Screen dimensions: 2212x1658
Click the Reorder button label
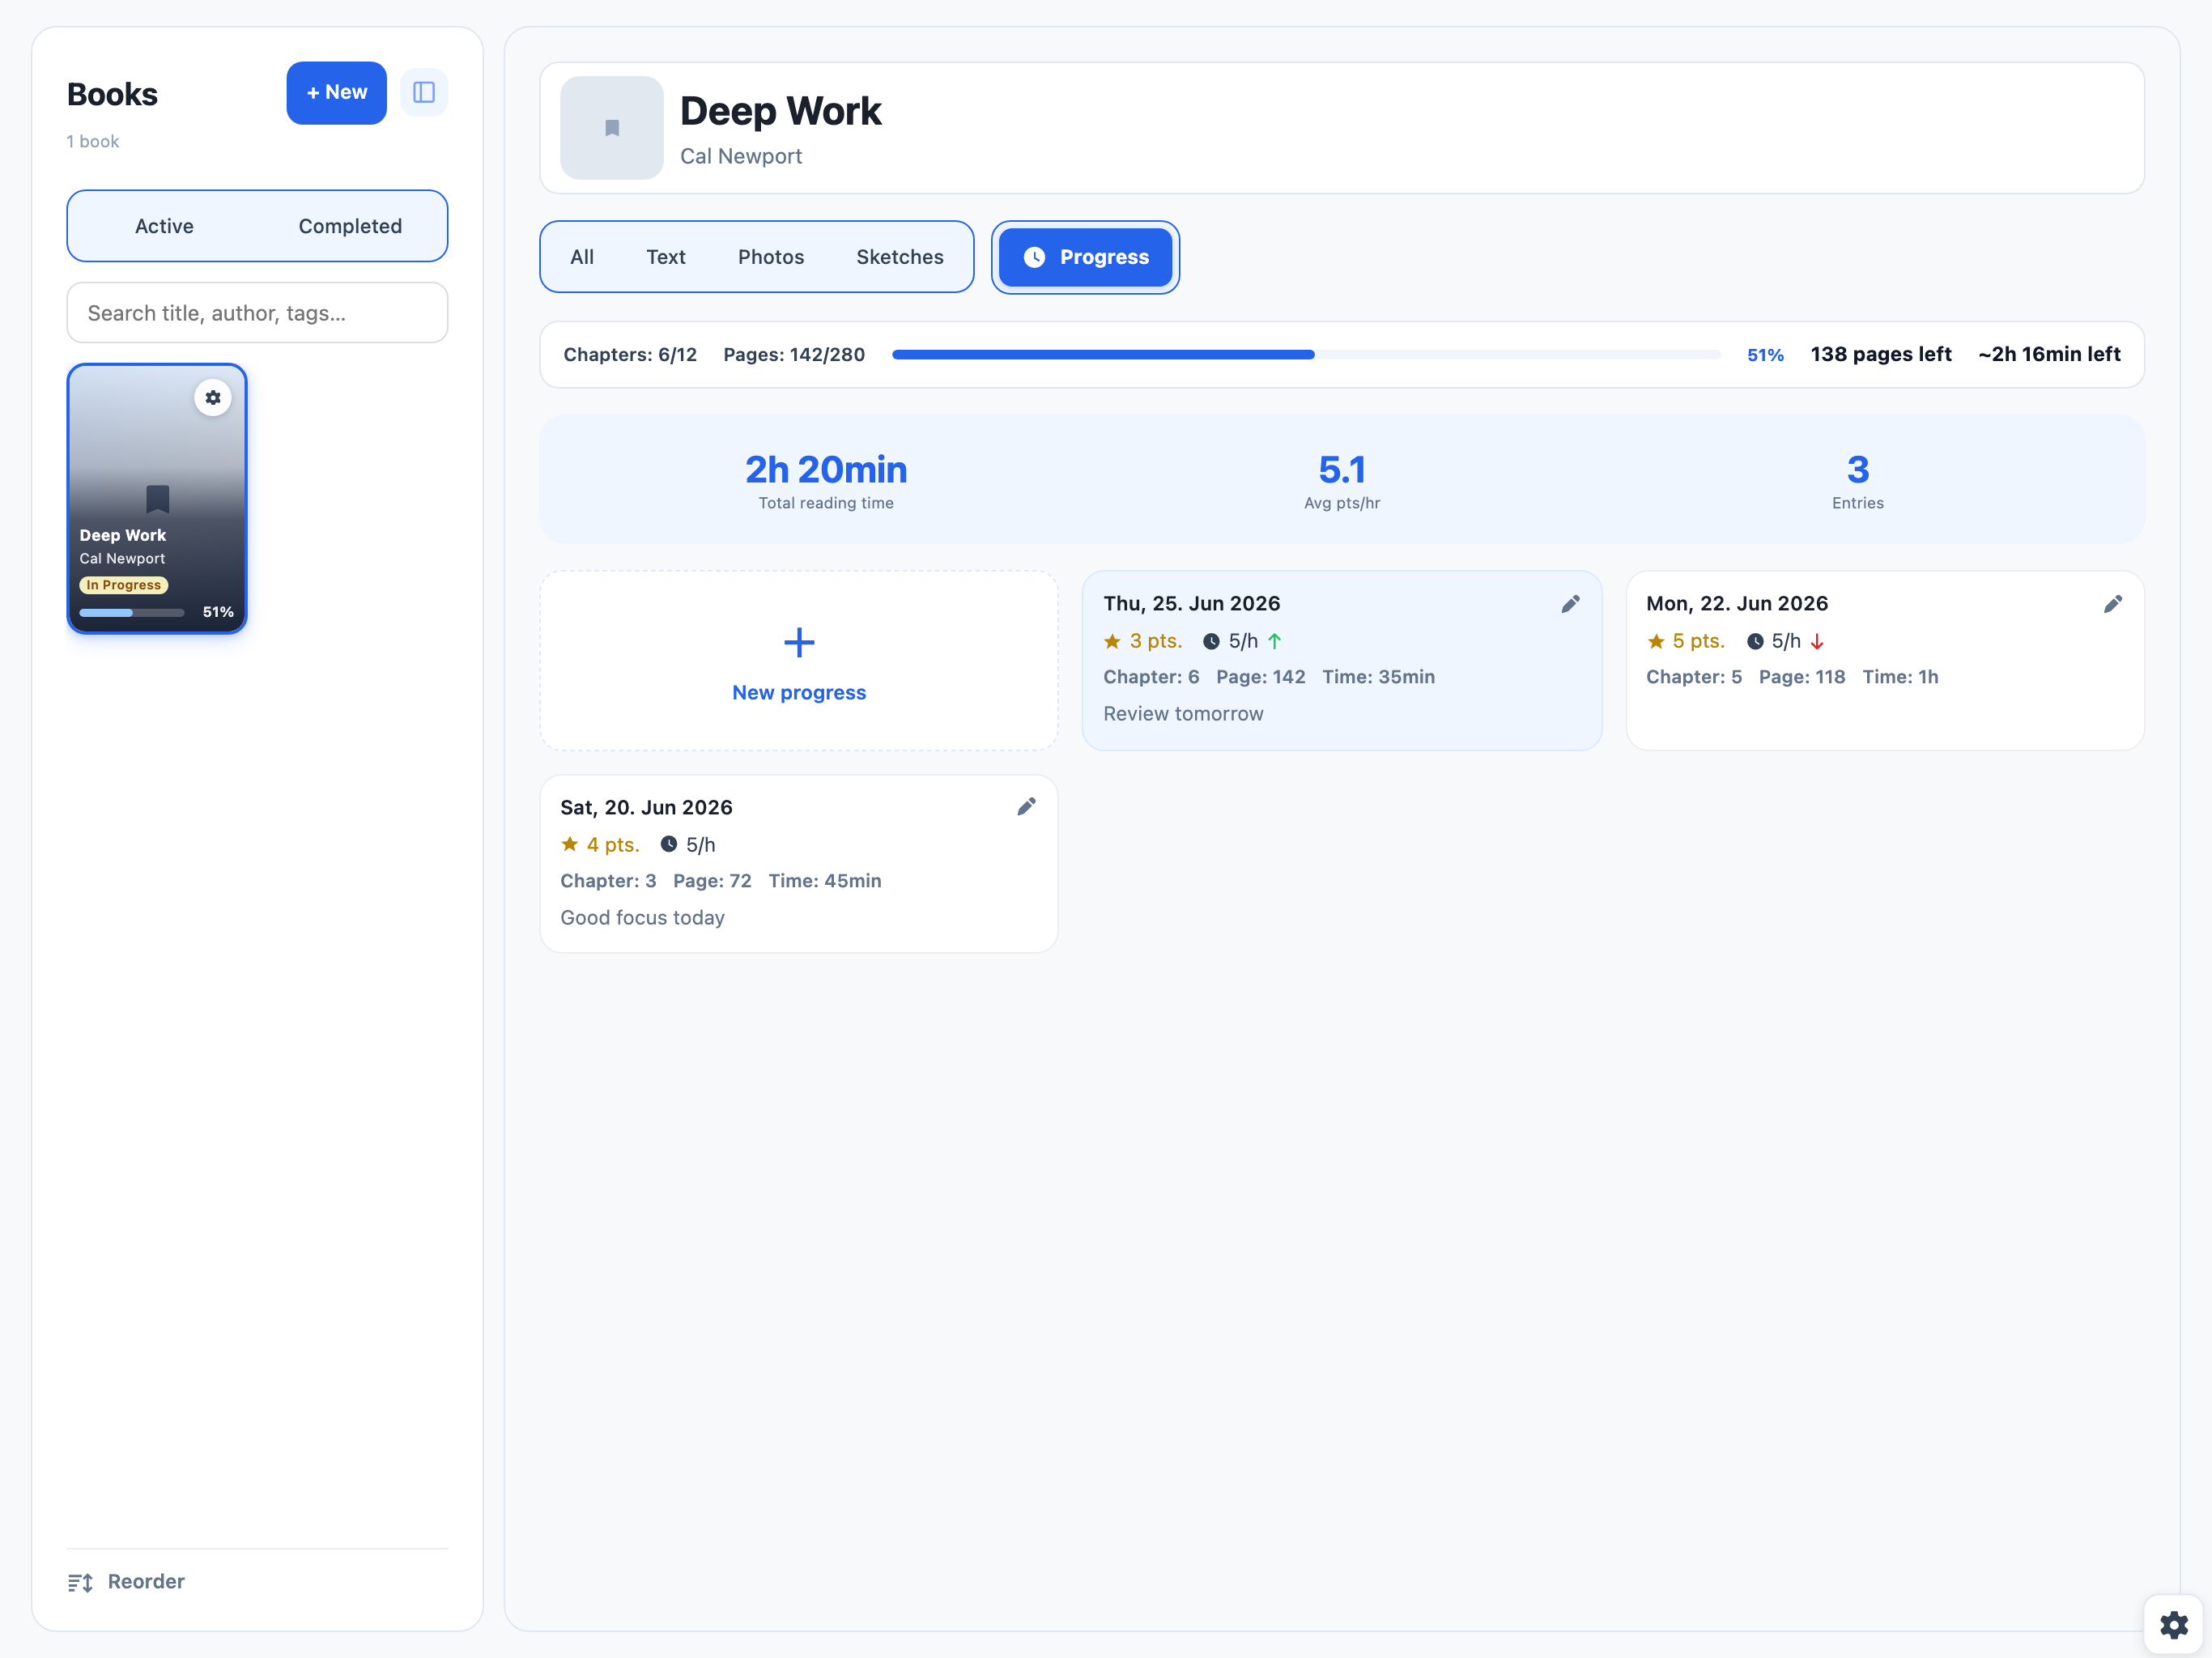(x=146, y=1581)
